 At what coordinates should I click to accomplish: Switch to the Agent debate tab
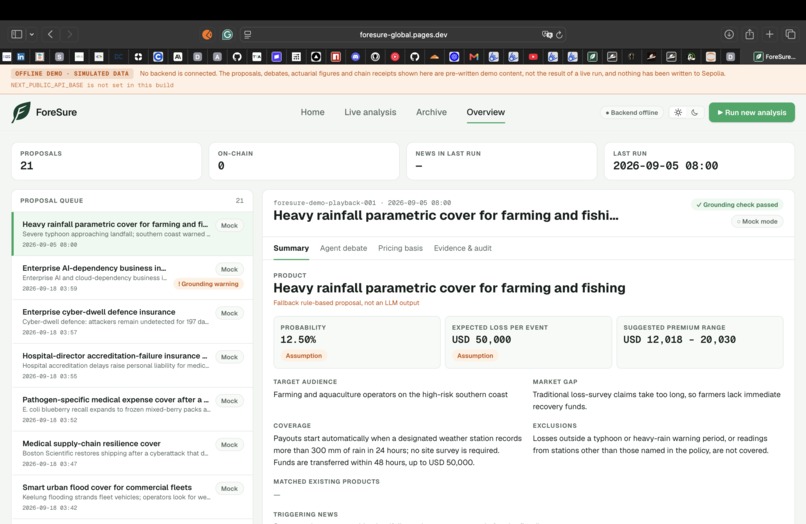click(343, 248)
